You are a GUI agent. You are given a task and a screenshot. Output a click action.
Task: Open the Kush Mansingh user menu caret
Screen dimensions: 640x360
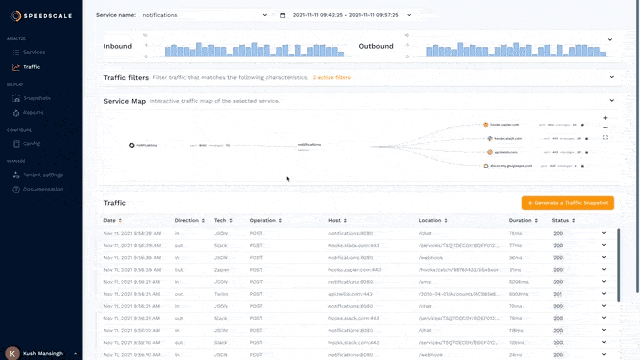click(x=76, y=353)
